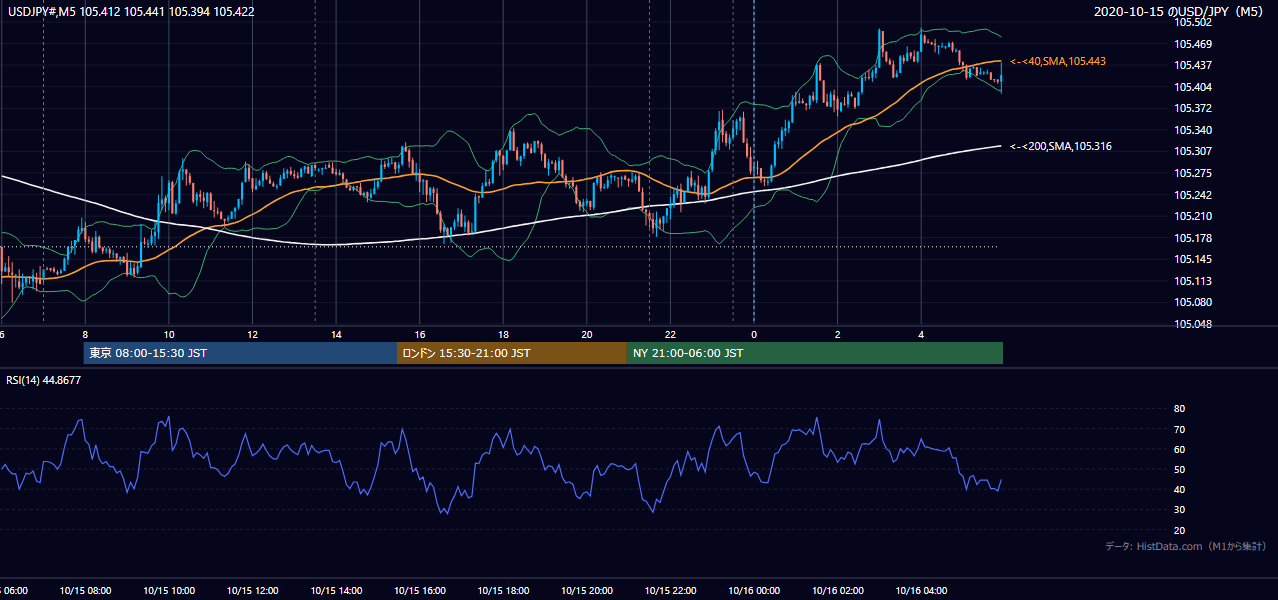Click the 東京 08:00-15:30 JST session bar
Screen dimensions: 1278x600
240,353
